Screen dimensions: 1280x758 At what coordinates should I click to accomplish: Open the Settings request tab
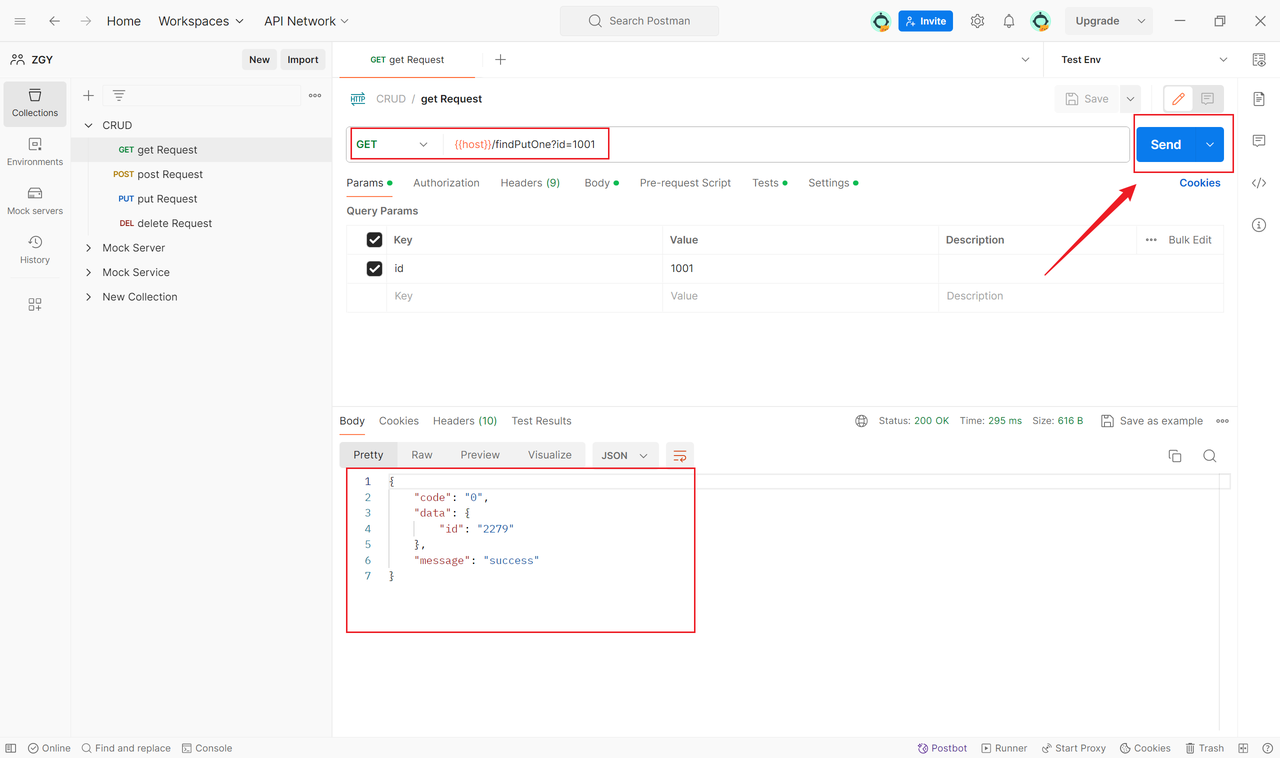[833, 183]
